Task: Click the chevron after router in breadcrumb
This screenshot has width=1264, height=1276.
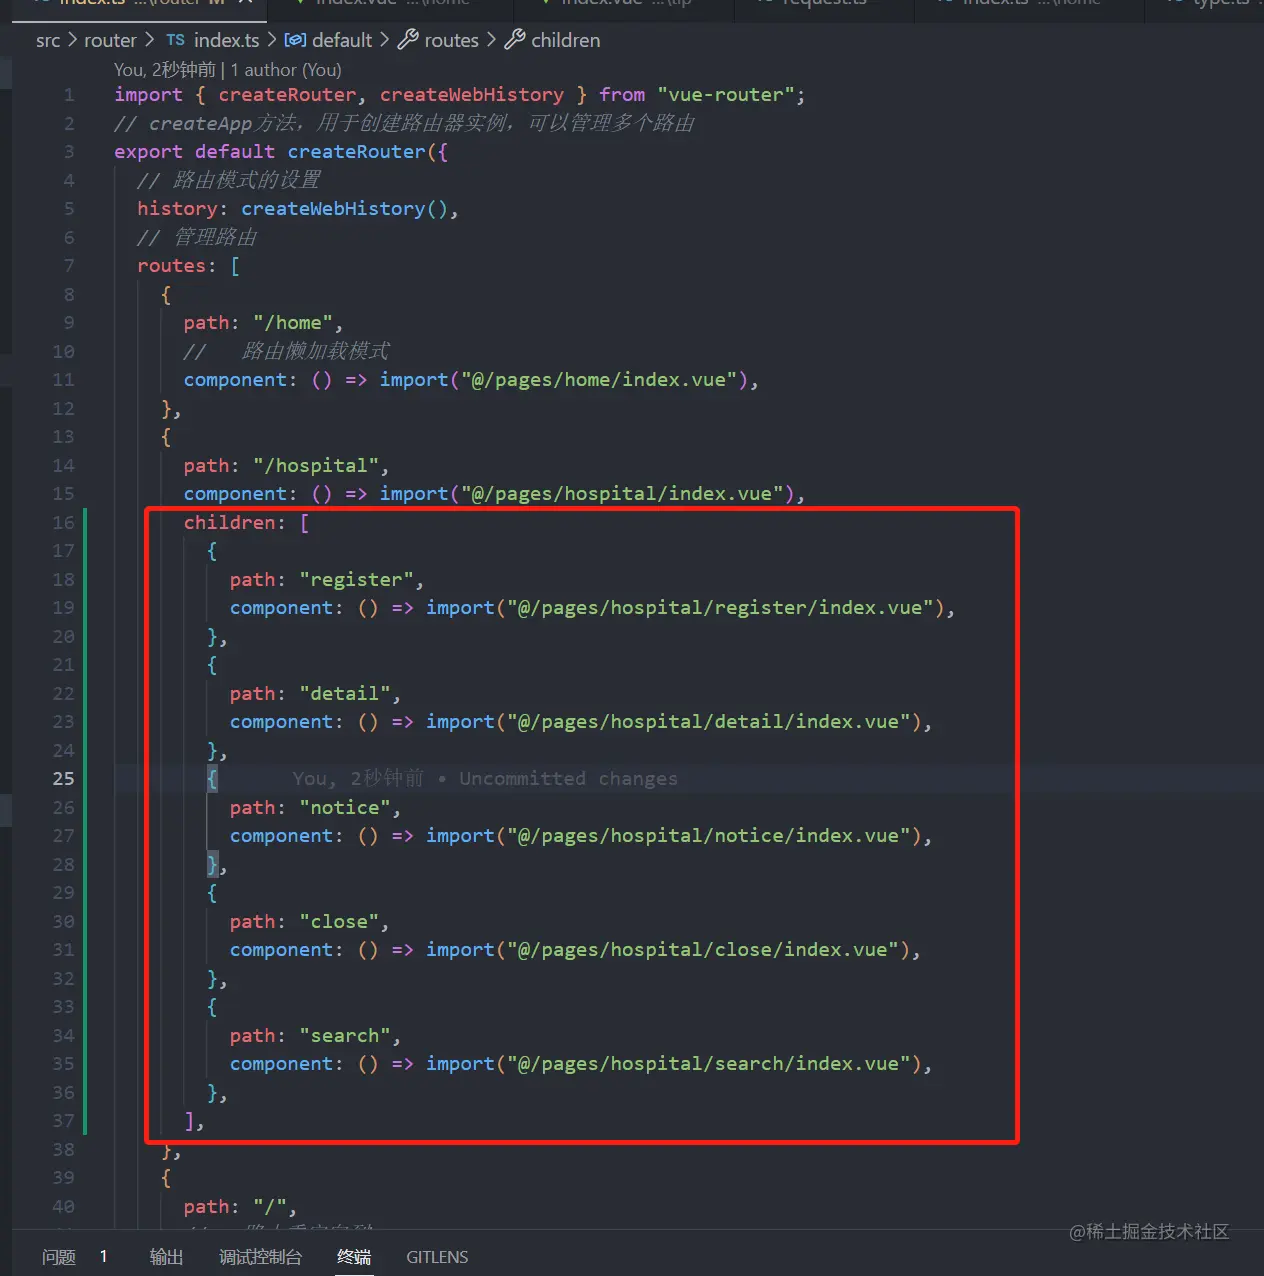Action: coord(149,40)
